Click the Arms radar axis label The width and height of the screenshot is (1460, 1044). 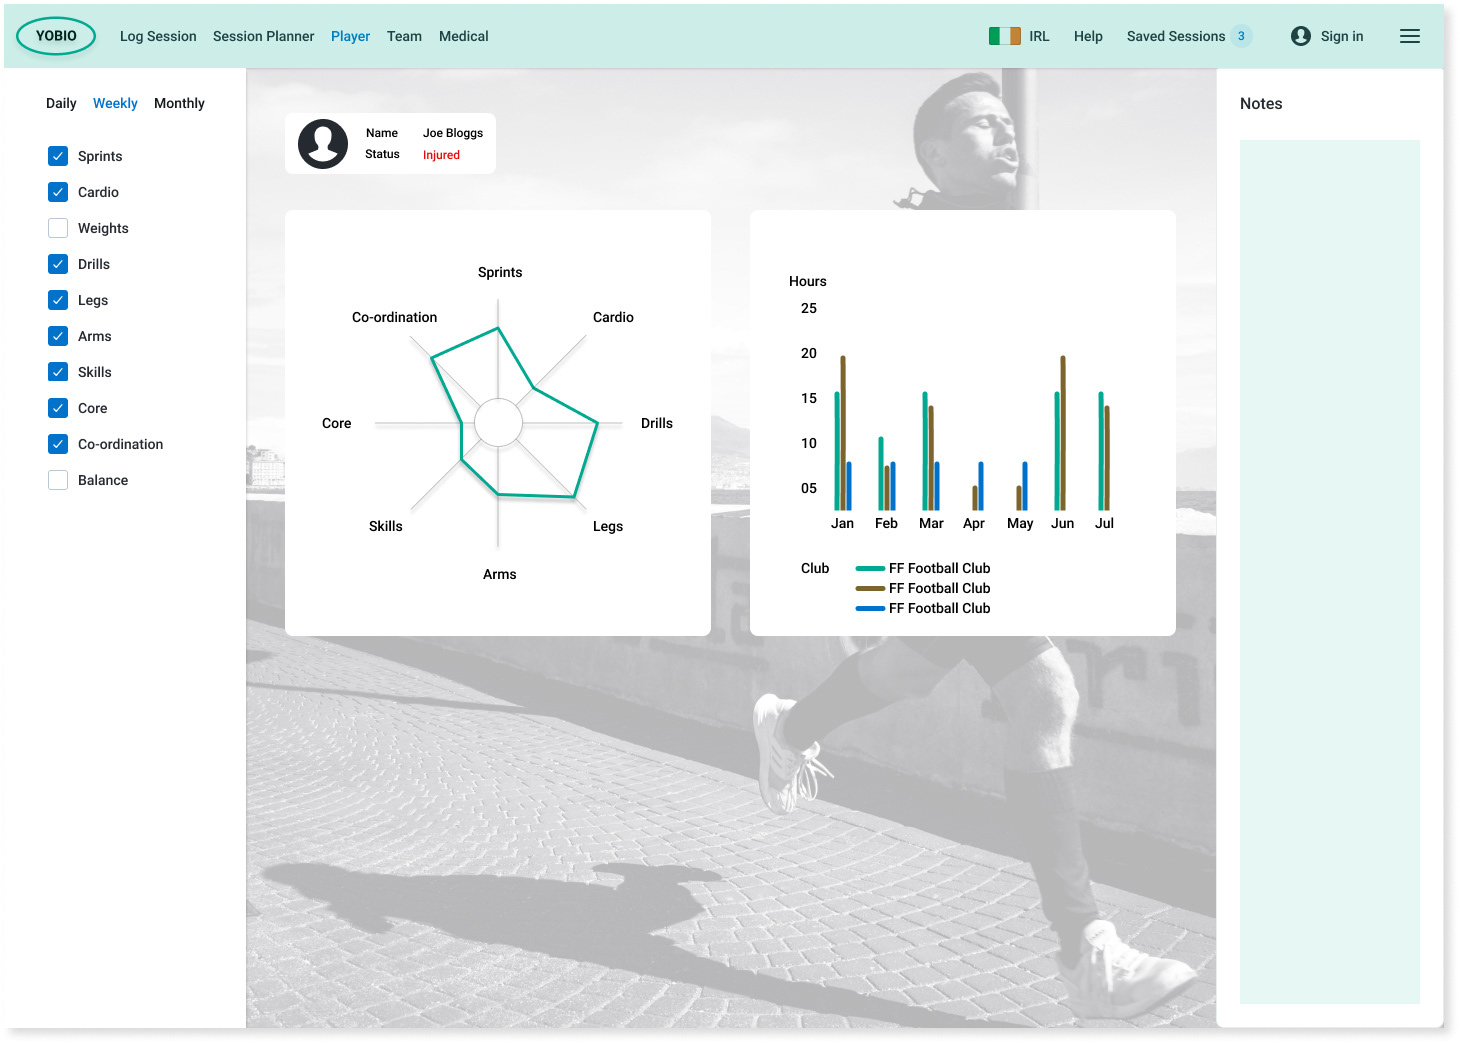pyautogui.click(x=500, y=574)
